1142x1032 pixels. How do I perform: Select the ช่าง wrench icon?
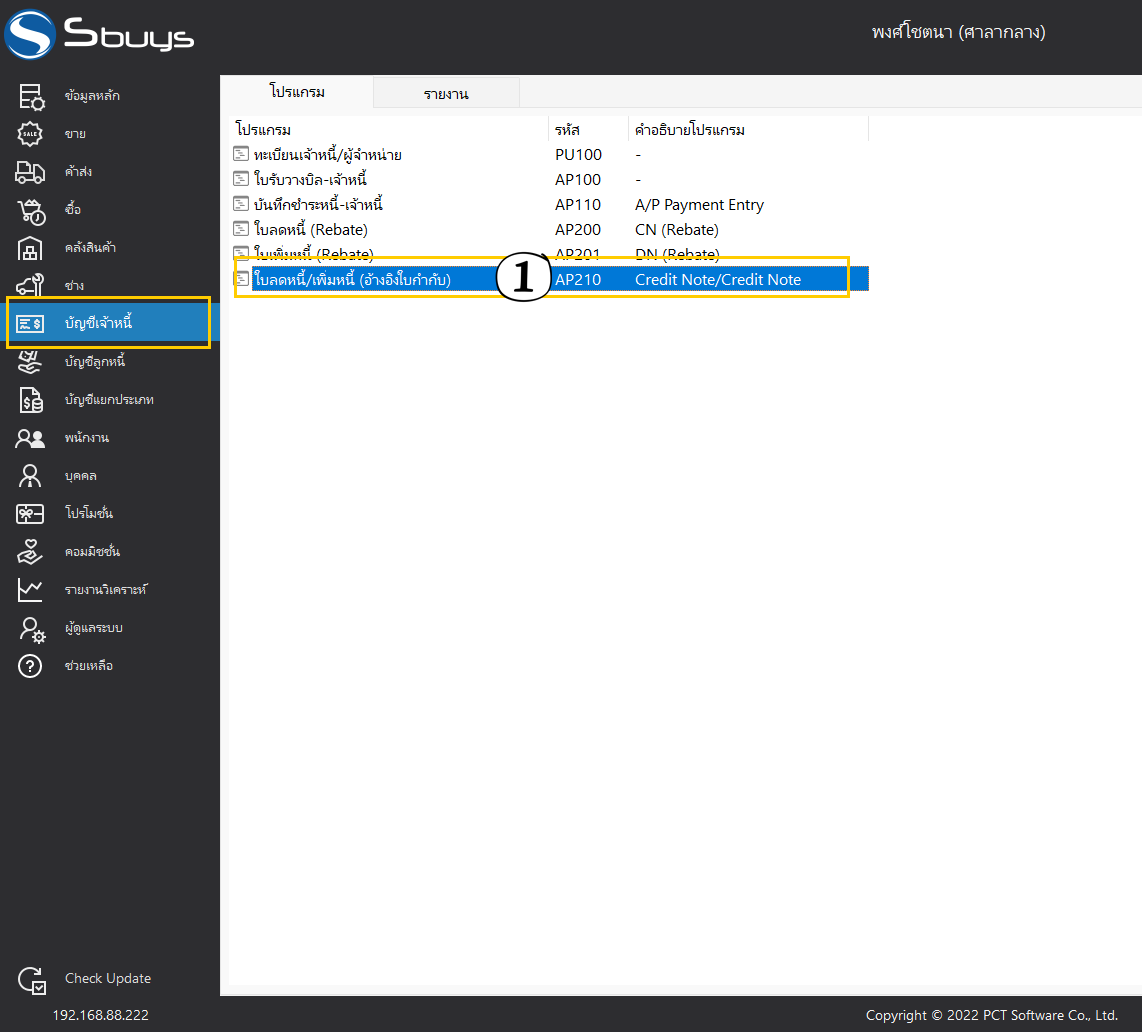click(x=30, y=285)
